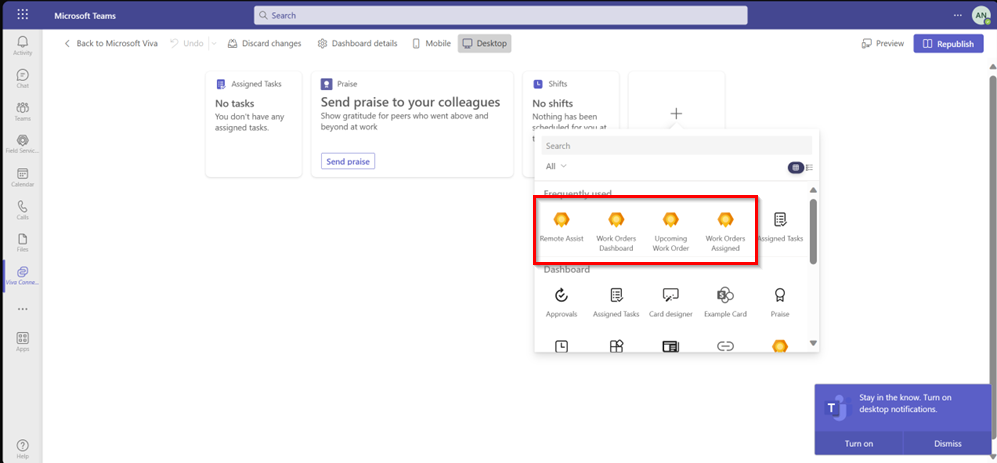Discard changes to the dashboard
Screen dimensions: 997x463
pyautogui.click(x=265, y=43)
